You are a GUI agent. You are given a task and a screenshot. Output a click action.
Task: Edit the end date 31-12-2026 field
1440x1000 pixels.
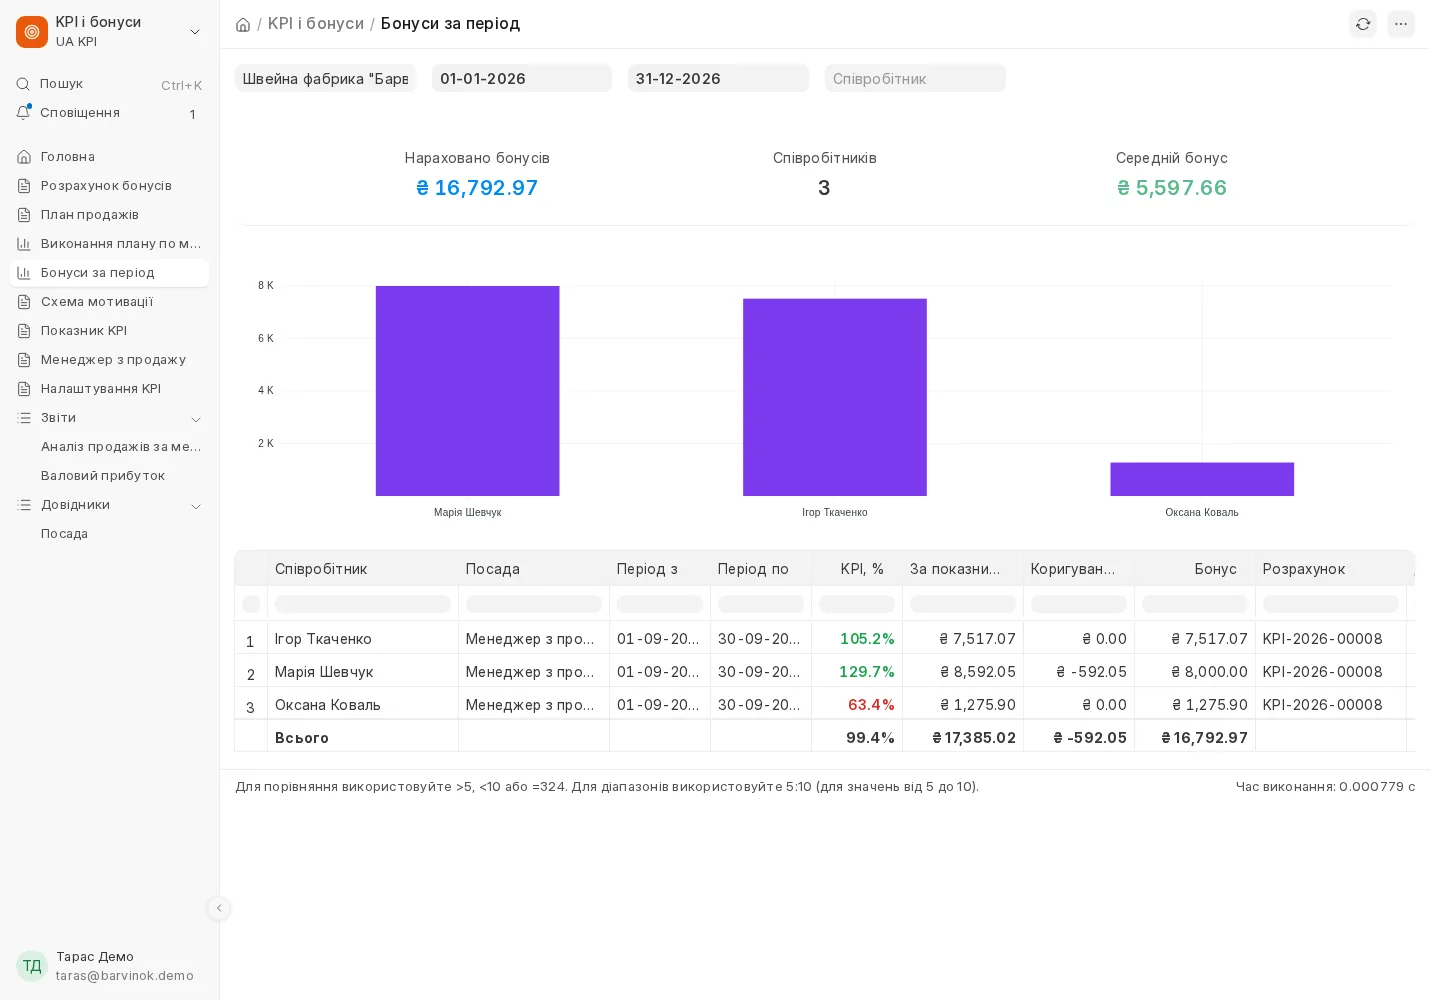coord(718,79)
